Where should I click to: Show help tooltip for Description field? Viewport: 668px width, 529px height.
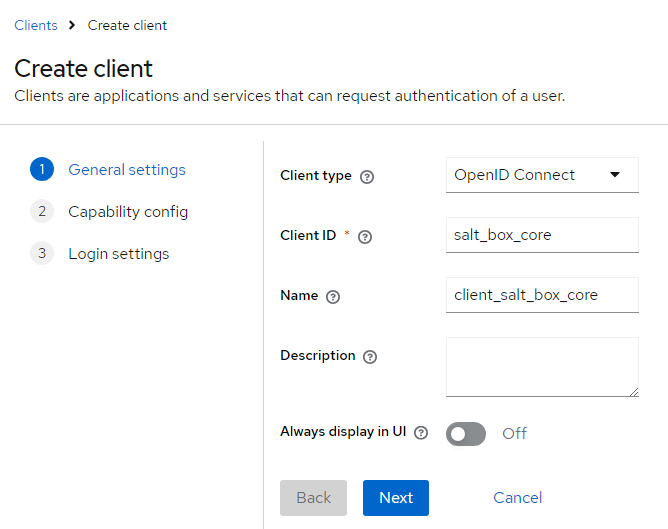pos(370,357)
